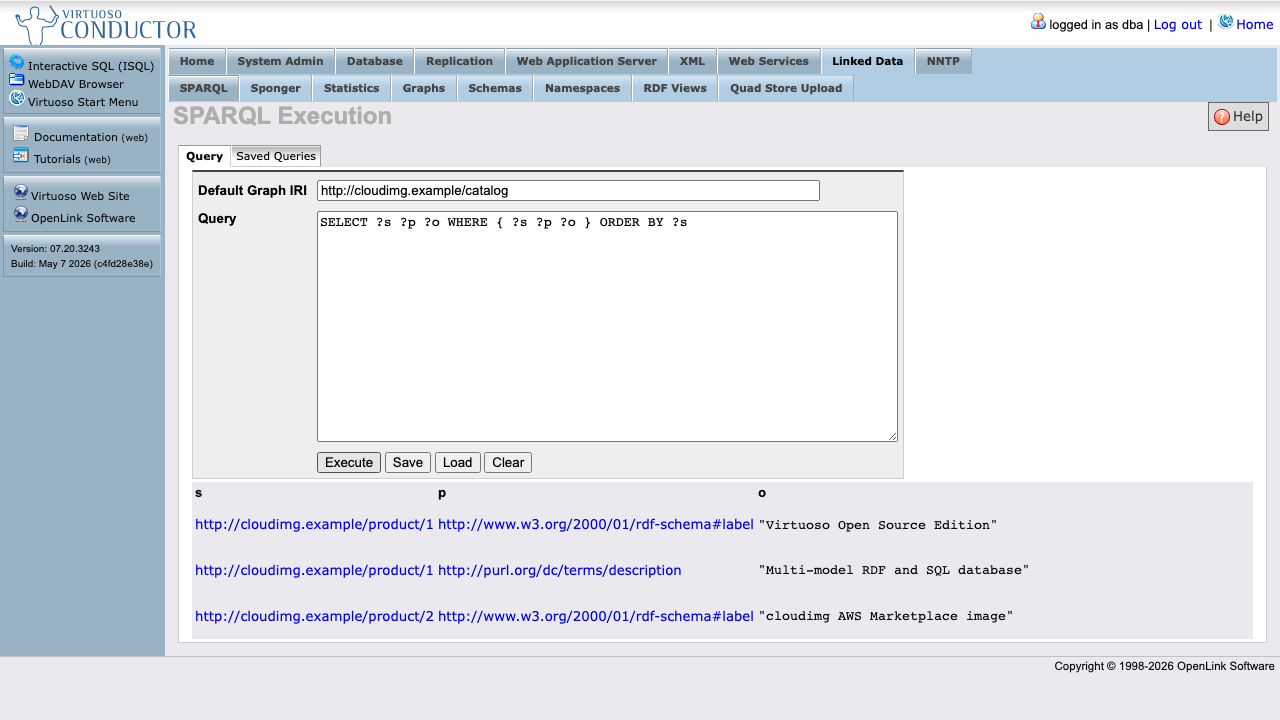The image size is (1280, 720).
Task: Open the Web Application Server tab
Action: click(586, 61)
